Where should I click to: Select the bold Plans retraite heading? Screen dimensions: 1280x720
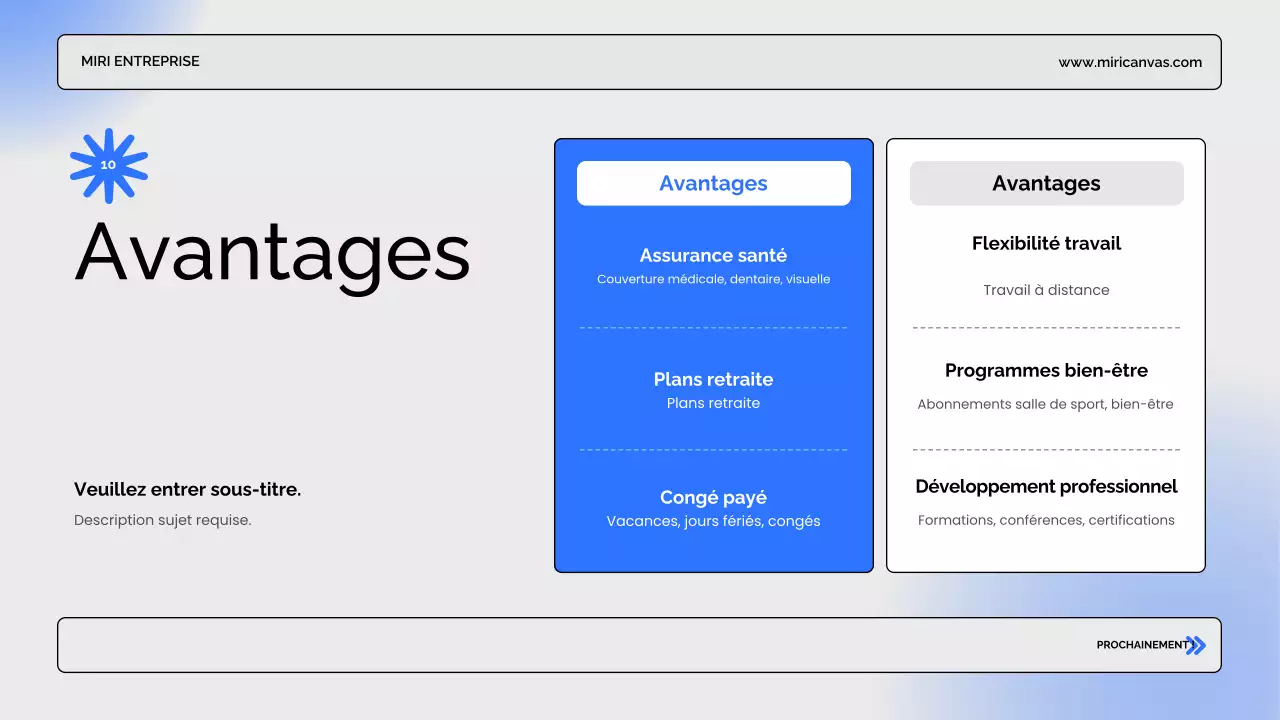click(x=713, y=379)
